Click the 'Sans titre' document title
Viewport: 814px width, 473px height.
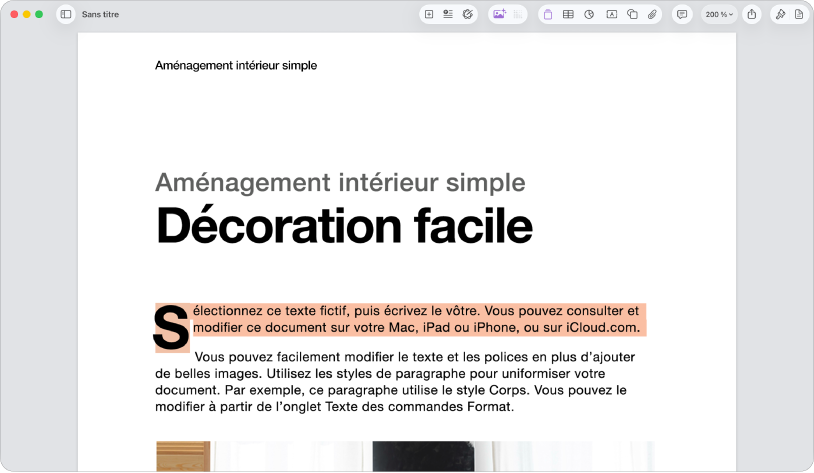pyautogui.click(x=100, y=15)
